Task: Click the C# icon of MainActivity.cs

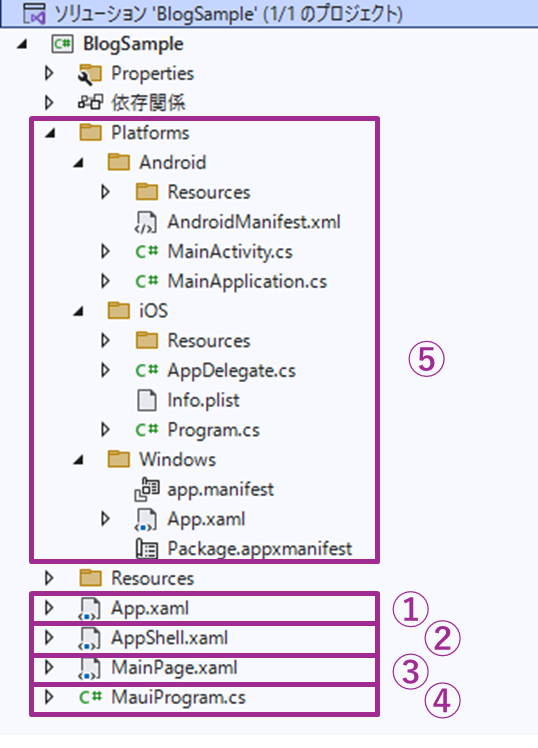Action: pos(146,251)
